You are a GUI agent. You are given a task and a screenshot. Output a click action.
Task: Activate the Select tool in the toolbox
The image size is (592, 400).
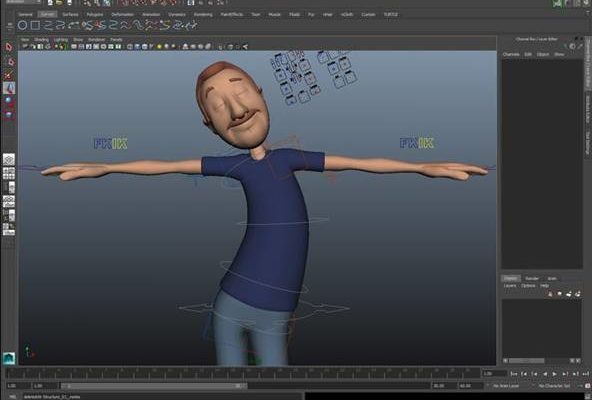click(x=9, y=47)
